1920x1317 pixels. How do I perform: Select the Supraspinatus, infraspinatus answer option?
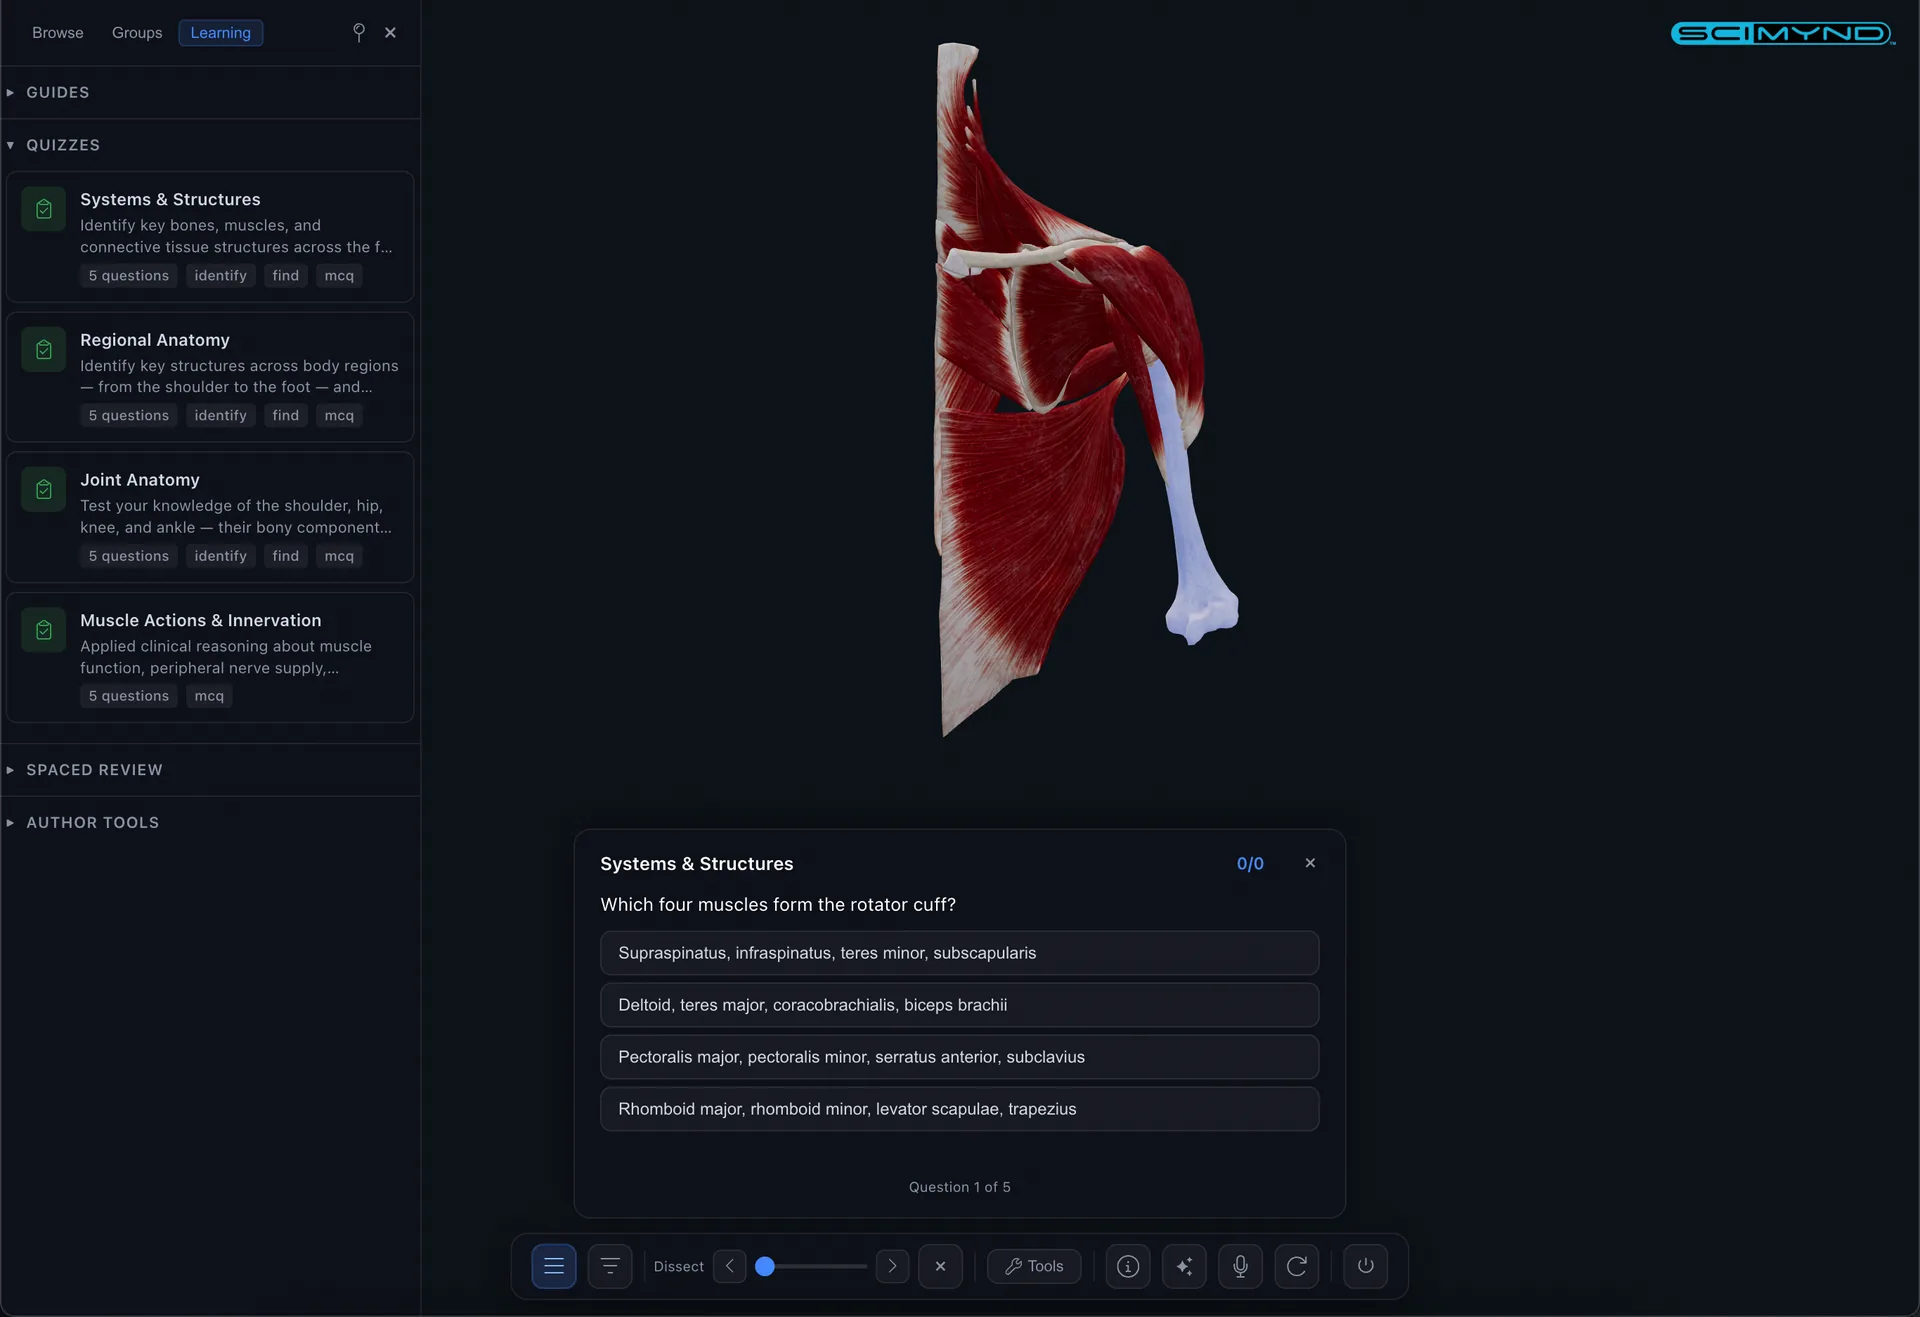tap(959, 953)
